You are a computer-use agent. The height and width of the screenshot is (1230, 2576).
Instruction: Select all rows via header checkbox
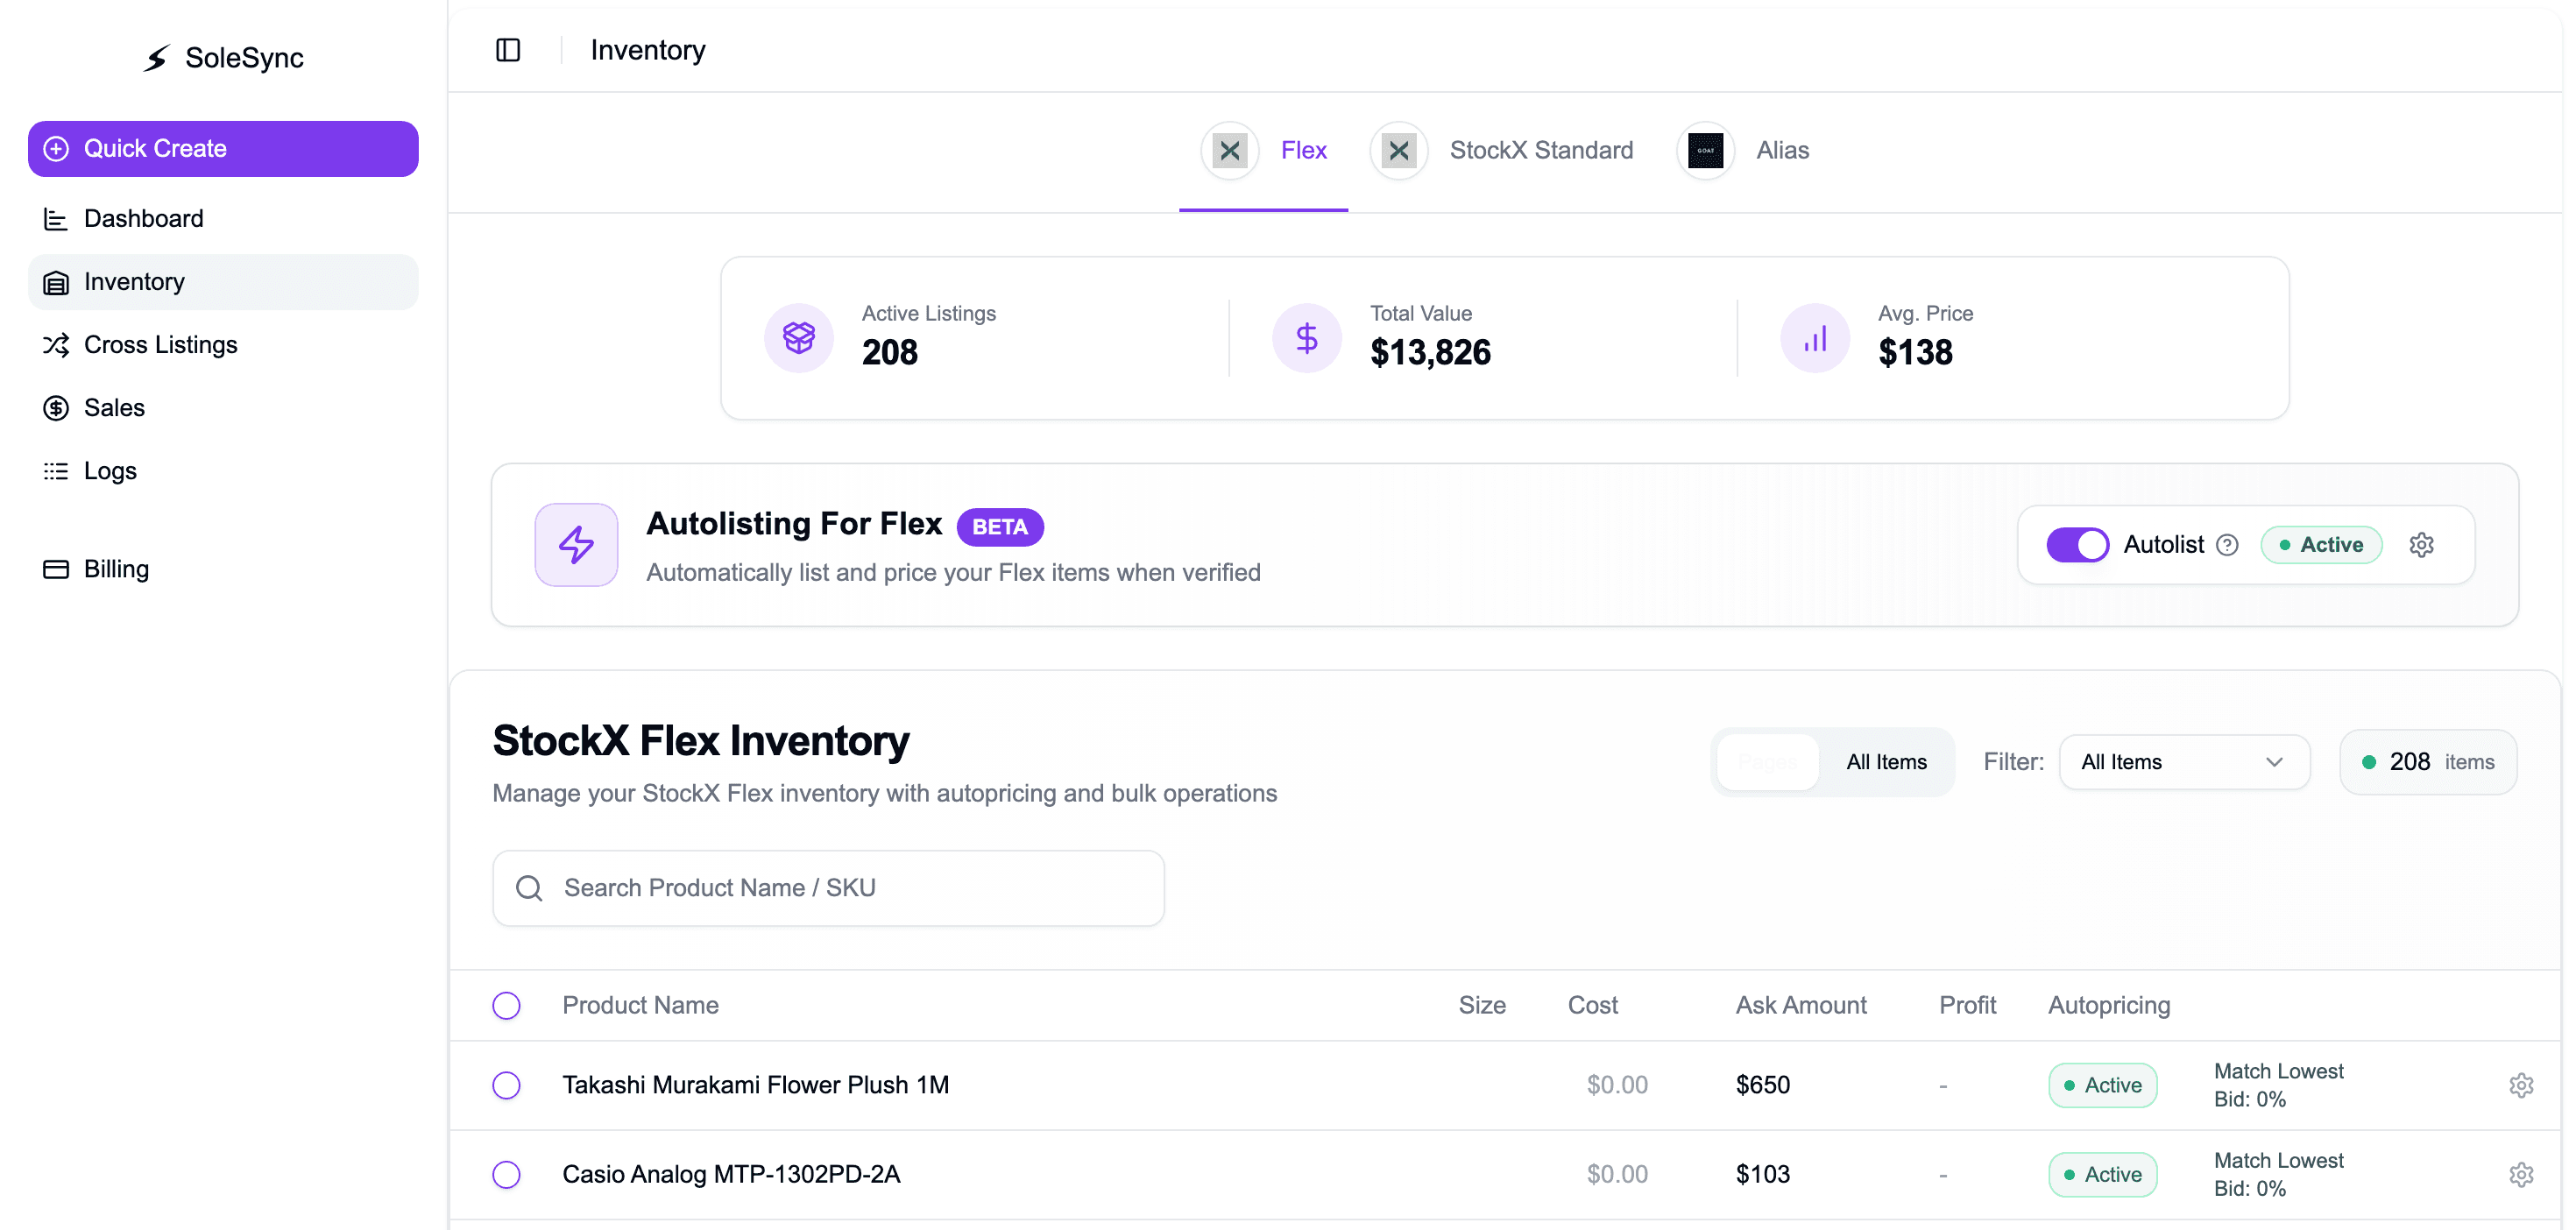tap(506, 1005)
